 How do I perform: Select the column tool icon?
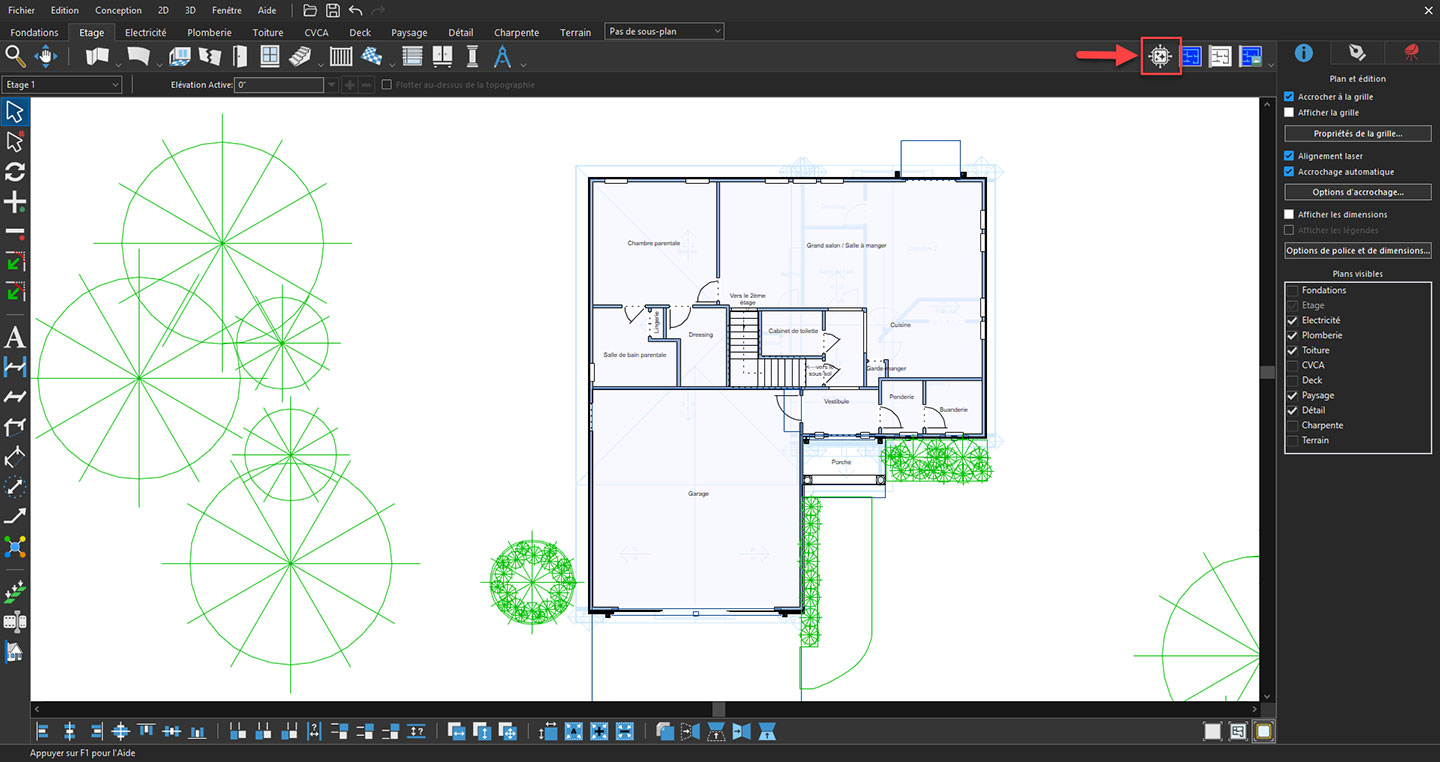pos(473,57)
